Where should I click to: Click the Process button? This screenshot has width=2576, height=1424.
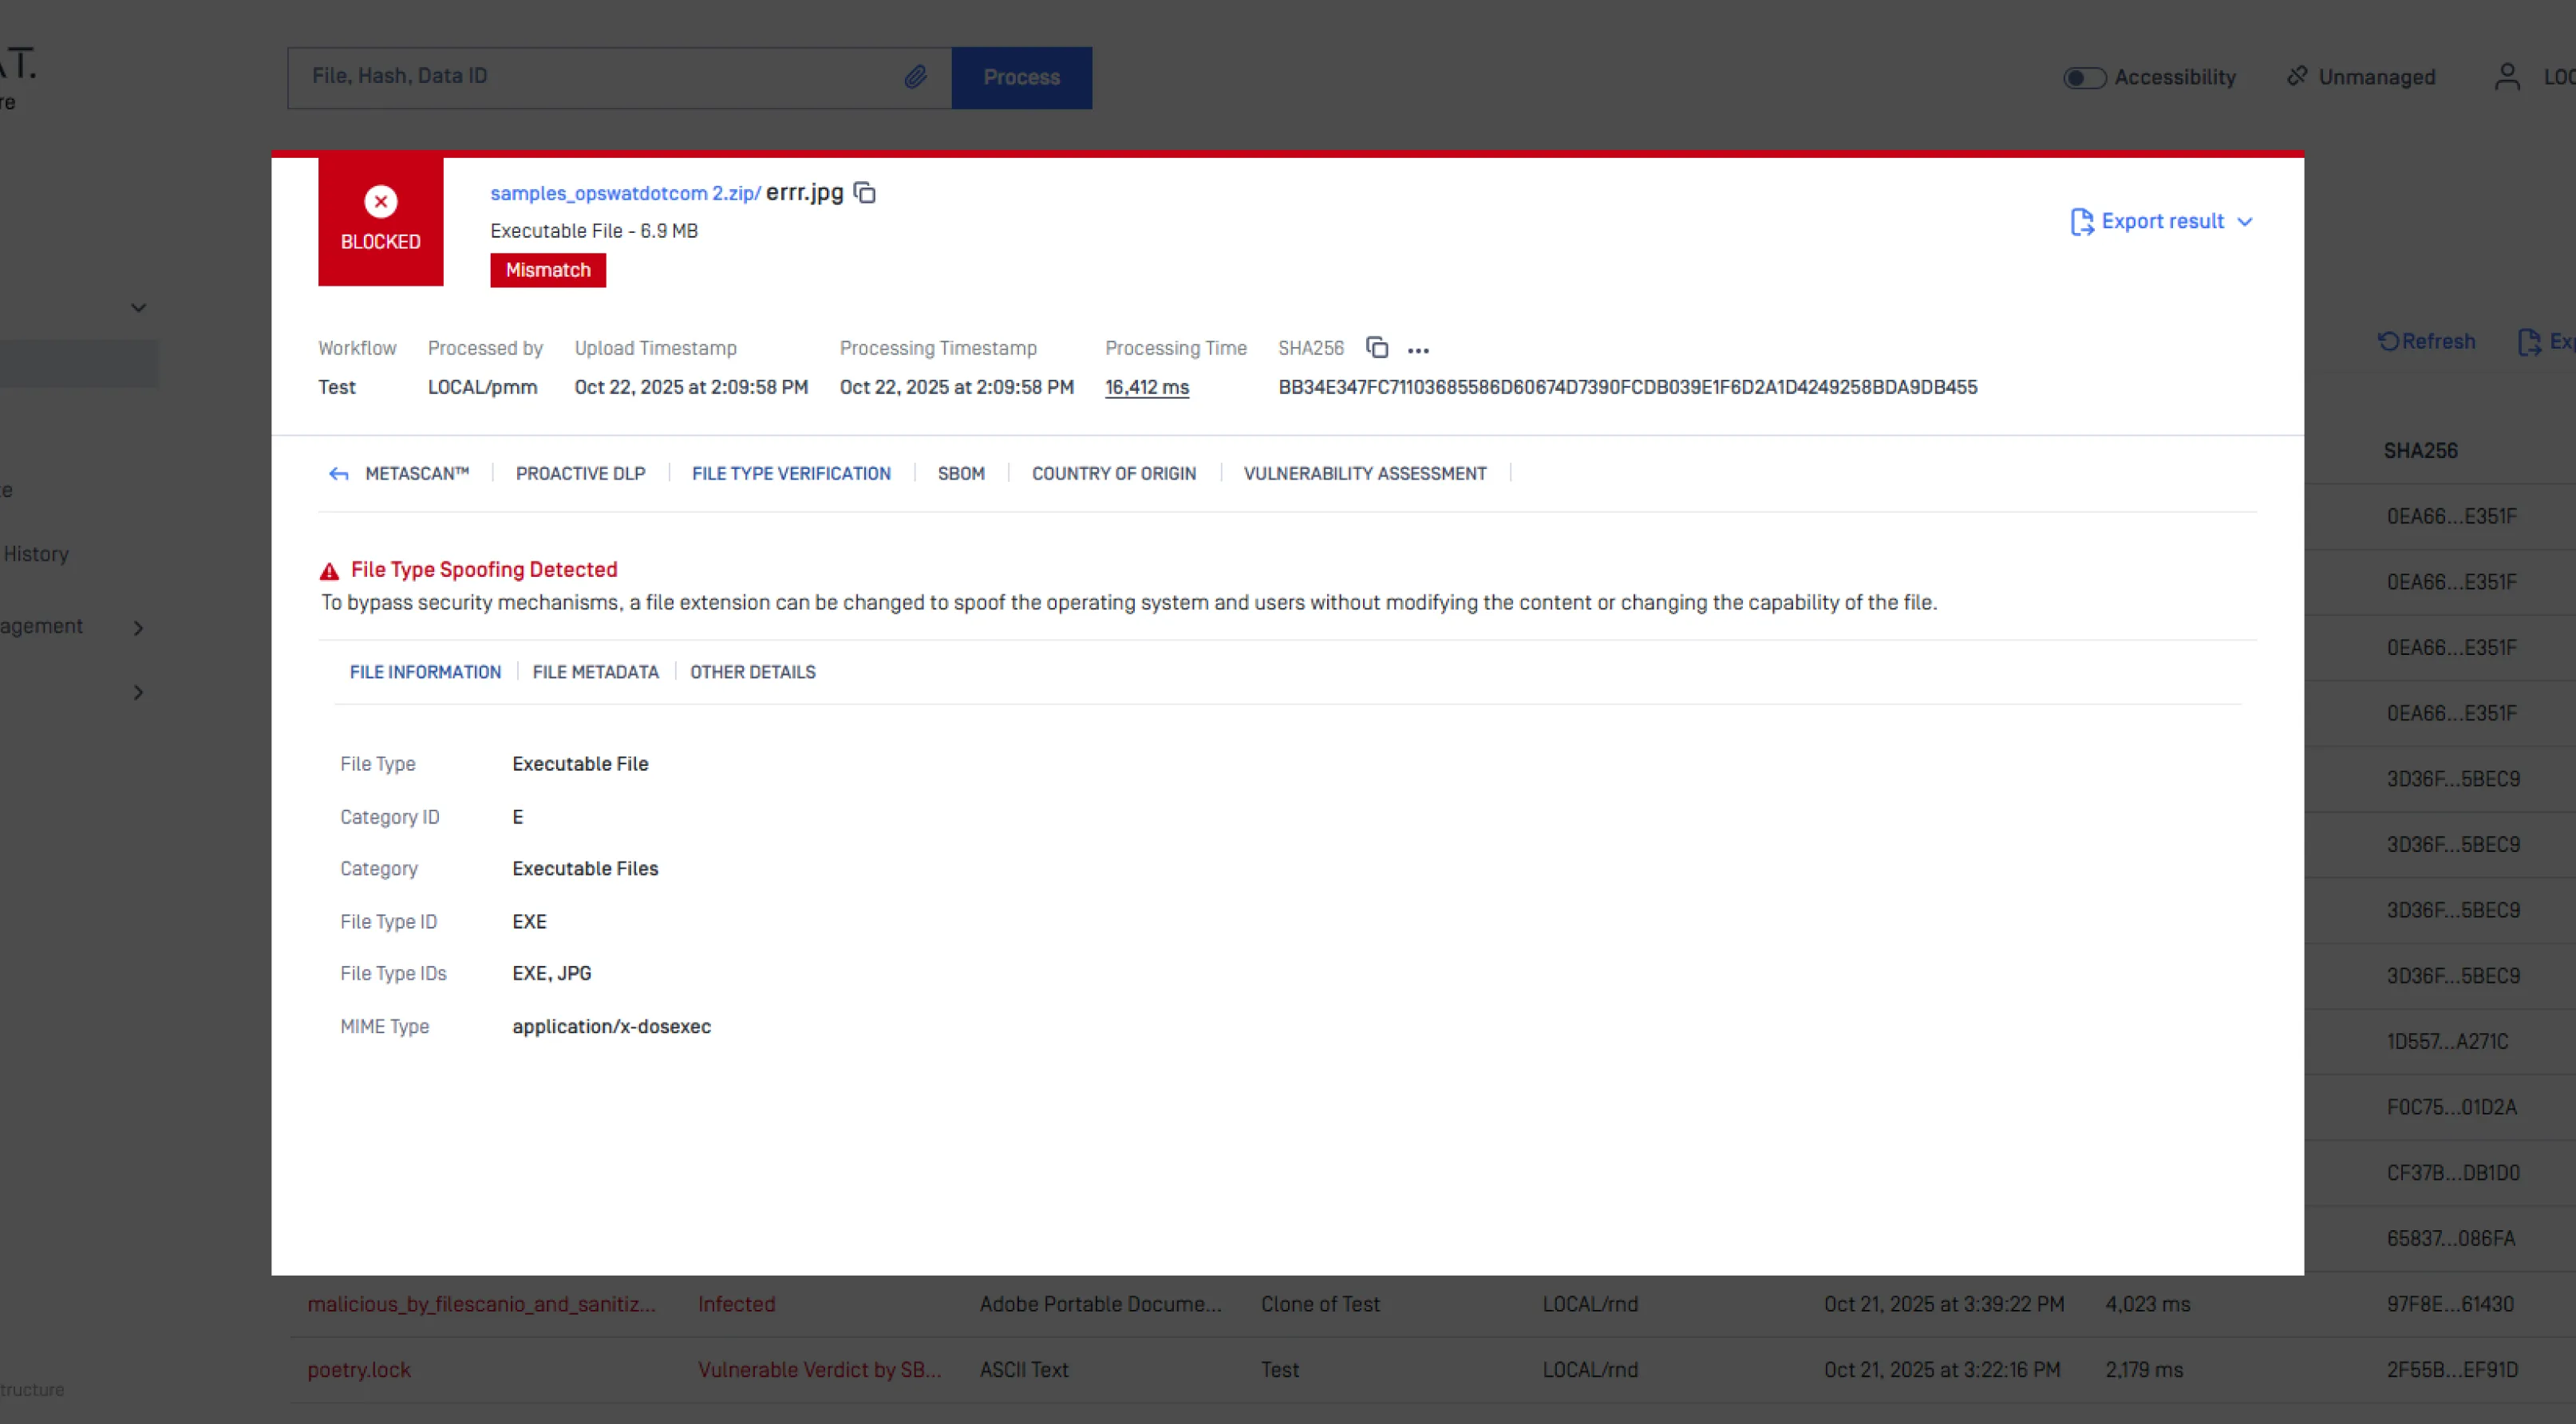click(1021, 78)
